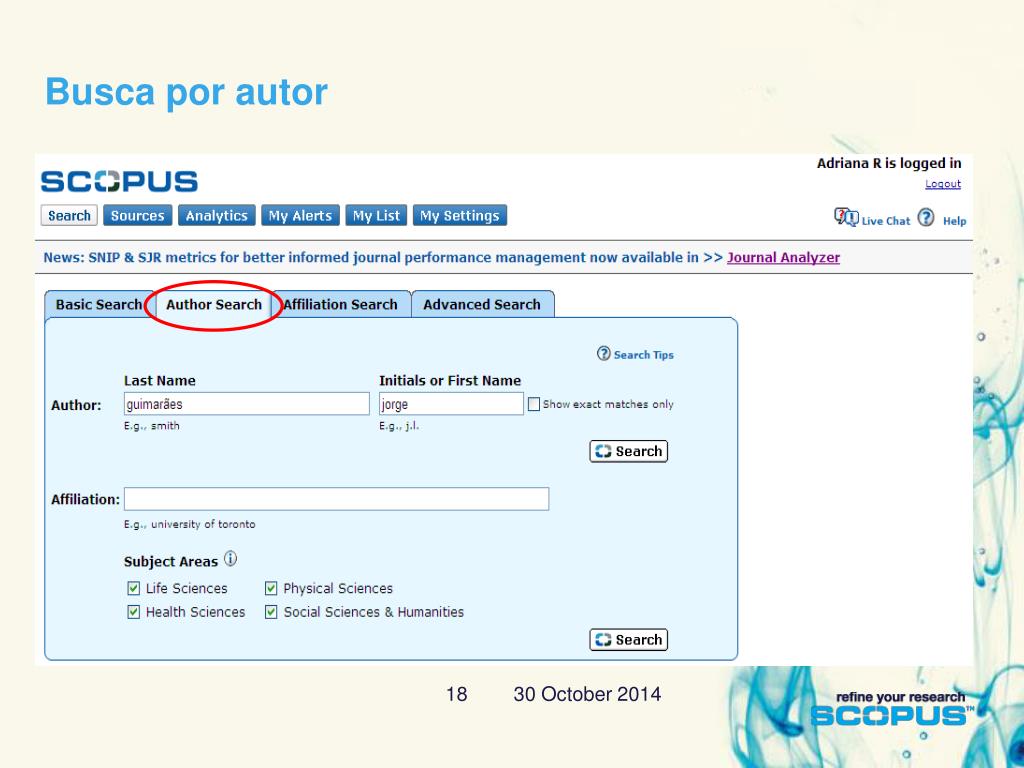Click the Search Tips question icon
Viewport: 1024px width, 768px height.
coord(603,354)
